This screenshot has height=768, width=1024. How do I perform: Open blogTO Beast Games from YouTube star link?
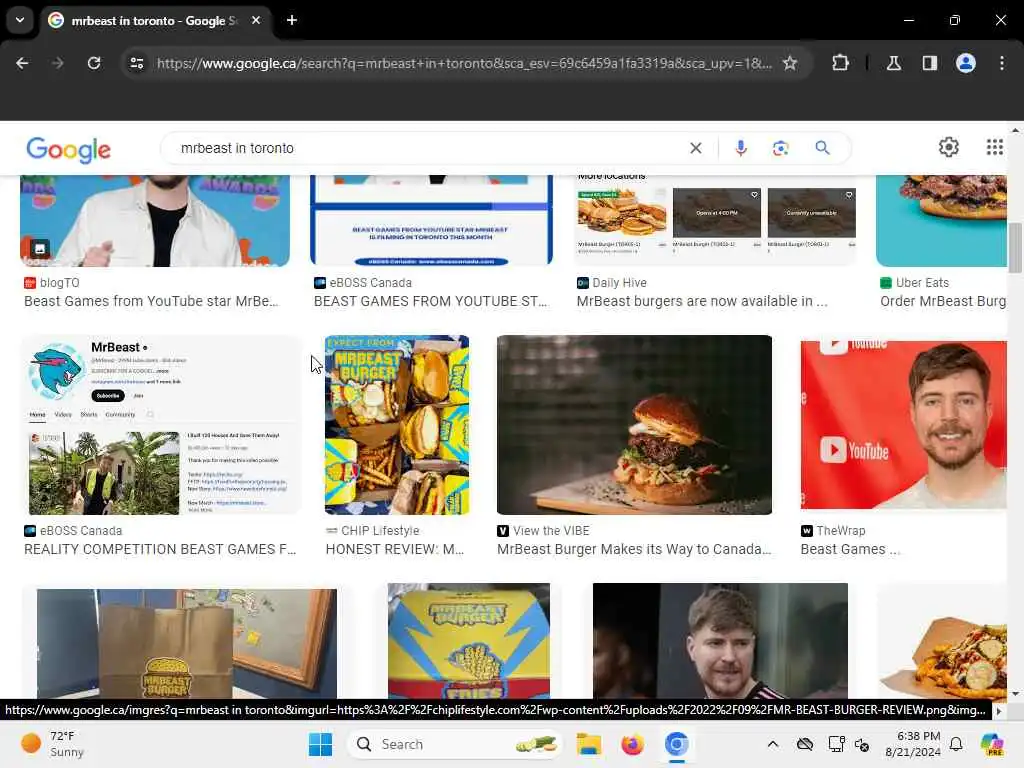click(151, 301)
